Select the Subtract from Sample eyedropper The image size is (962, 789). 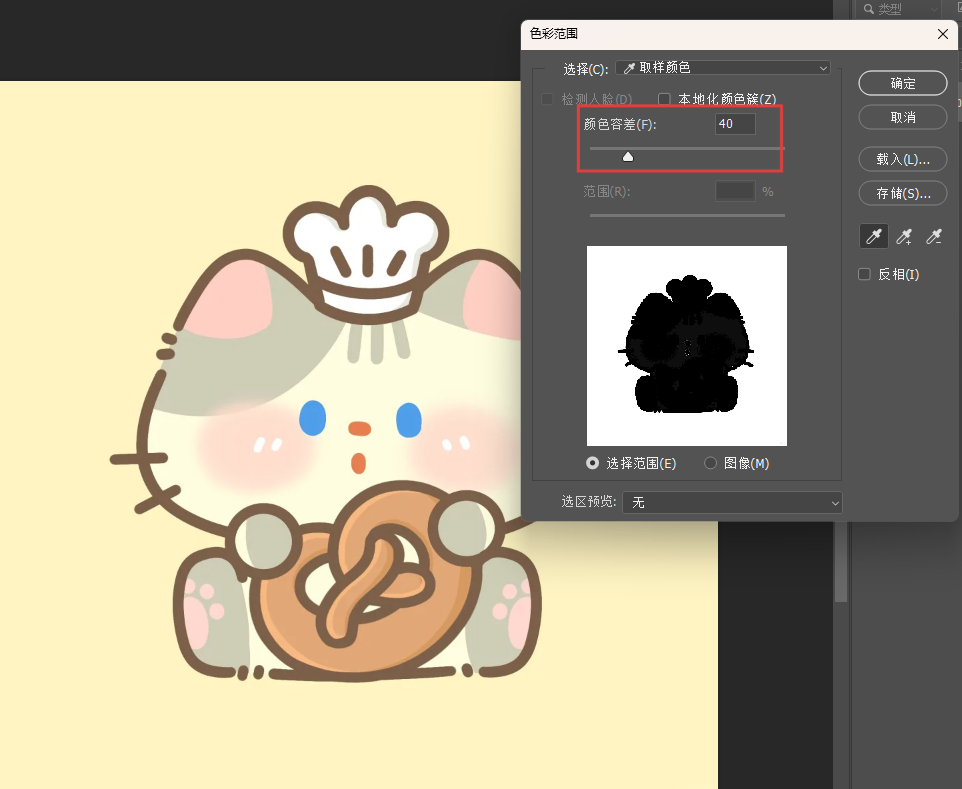tap(934, 236)
